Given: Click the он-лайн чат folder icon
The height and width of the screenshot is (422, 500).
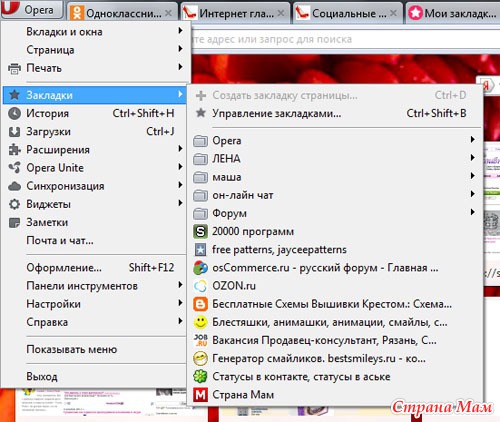Looking at the screenshot, I should click(x=200, y=195).
